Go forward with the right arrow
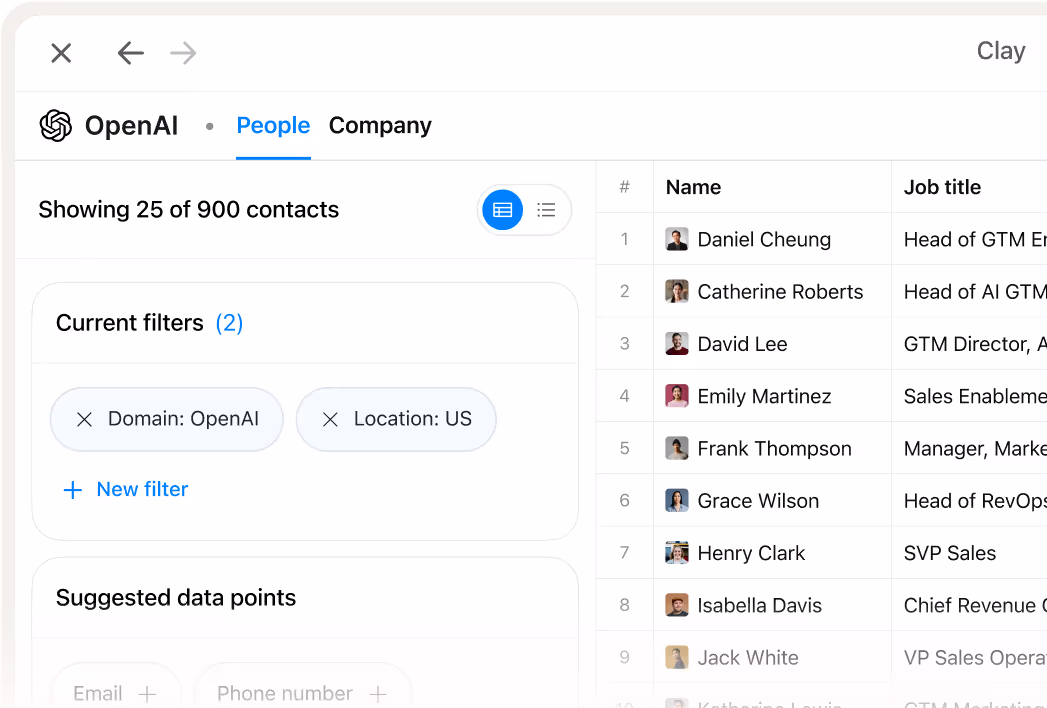The width and height of the screenshot is (1047, 708). (x=183, y=53)
